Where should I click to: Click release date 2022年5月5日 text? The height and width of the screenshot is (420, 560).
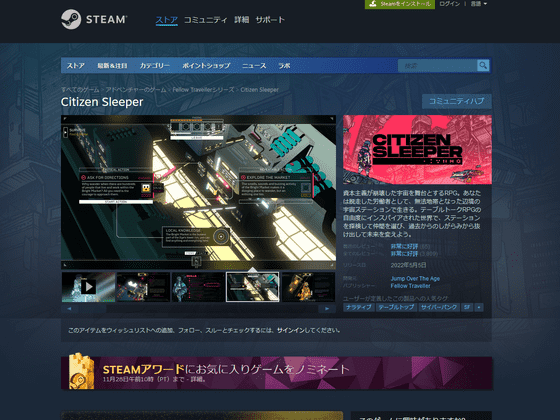(x=408, y=265)
